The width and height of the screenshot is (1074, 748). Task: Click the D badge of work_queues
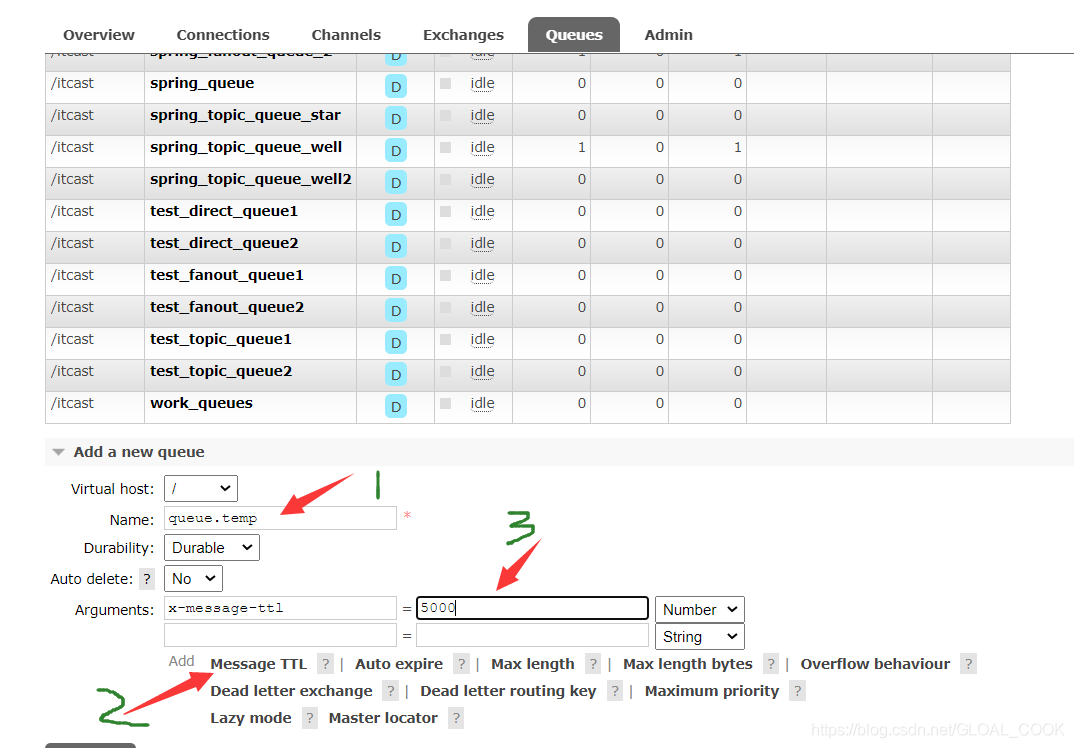click(x=396, y=406)
